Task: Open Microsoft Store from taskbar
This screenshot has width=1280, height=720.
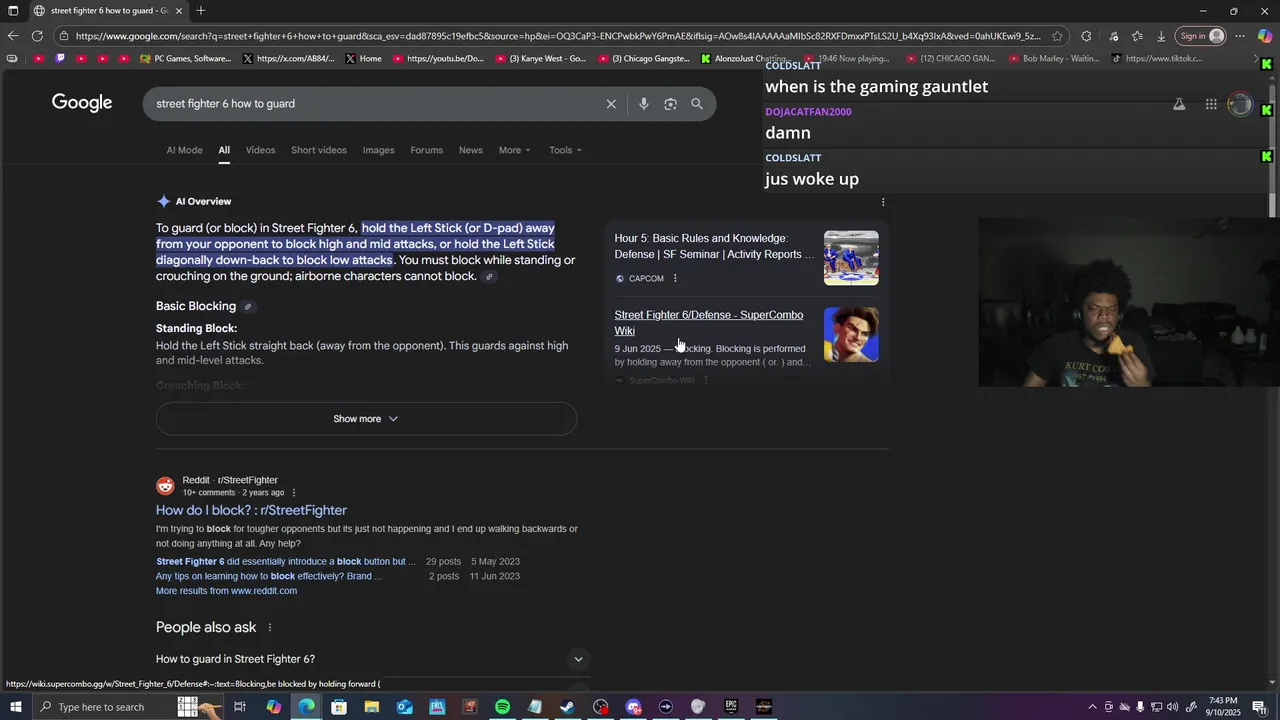Action: click(x=339, y=707)
